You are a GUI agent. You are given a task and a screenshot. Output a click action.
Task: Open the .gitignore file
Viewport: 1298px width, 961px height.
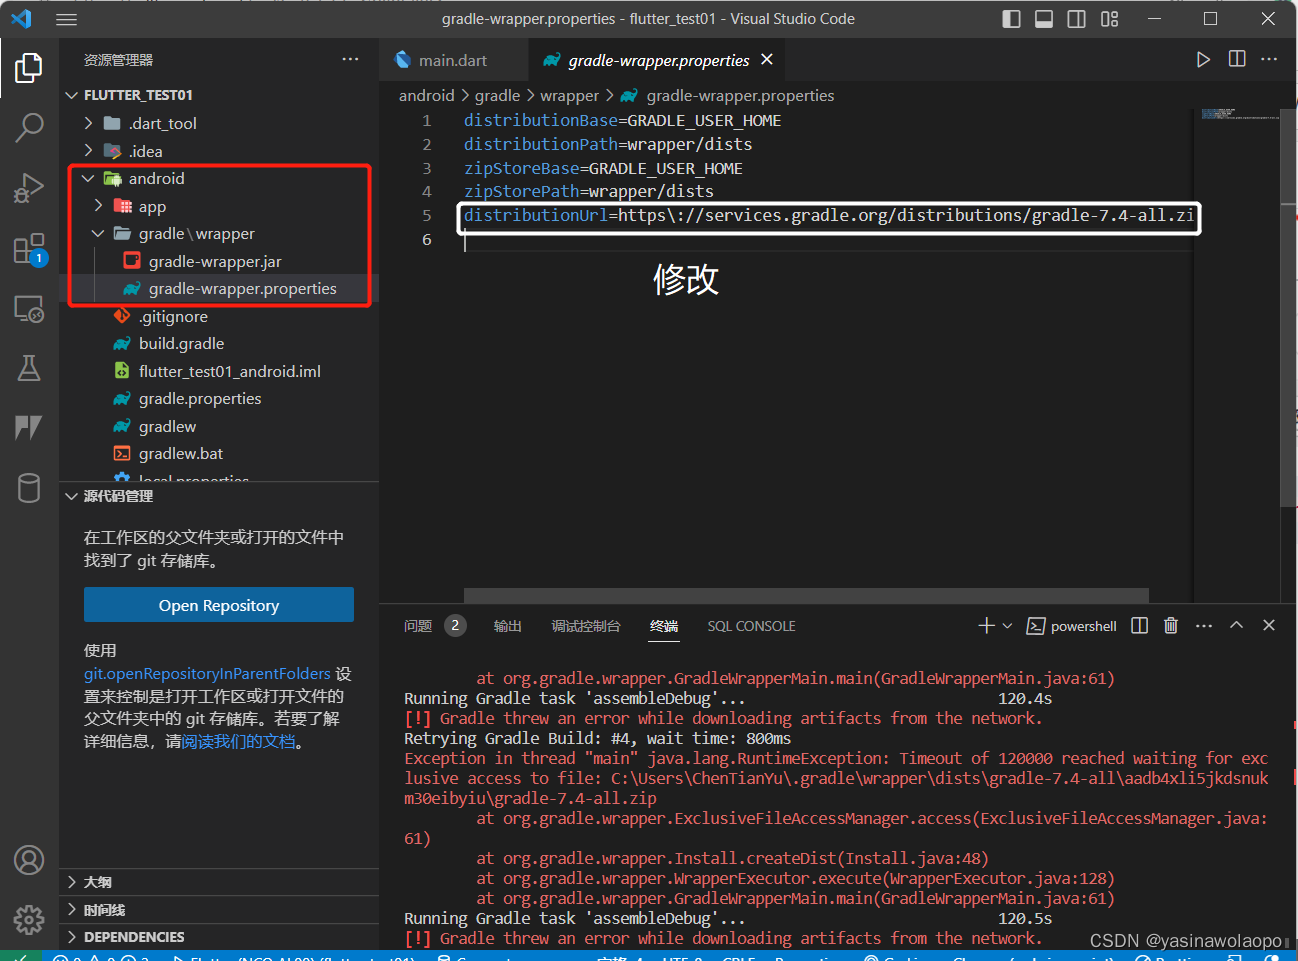174,316
